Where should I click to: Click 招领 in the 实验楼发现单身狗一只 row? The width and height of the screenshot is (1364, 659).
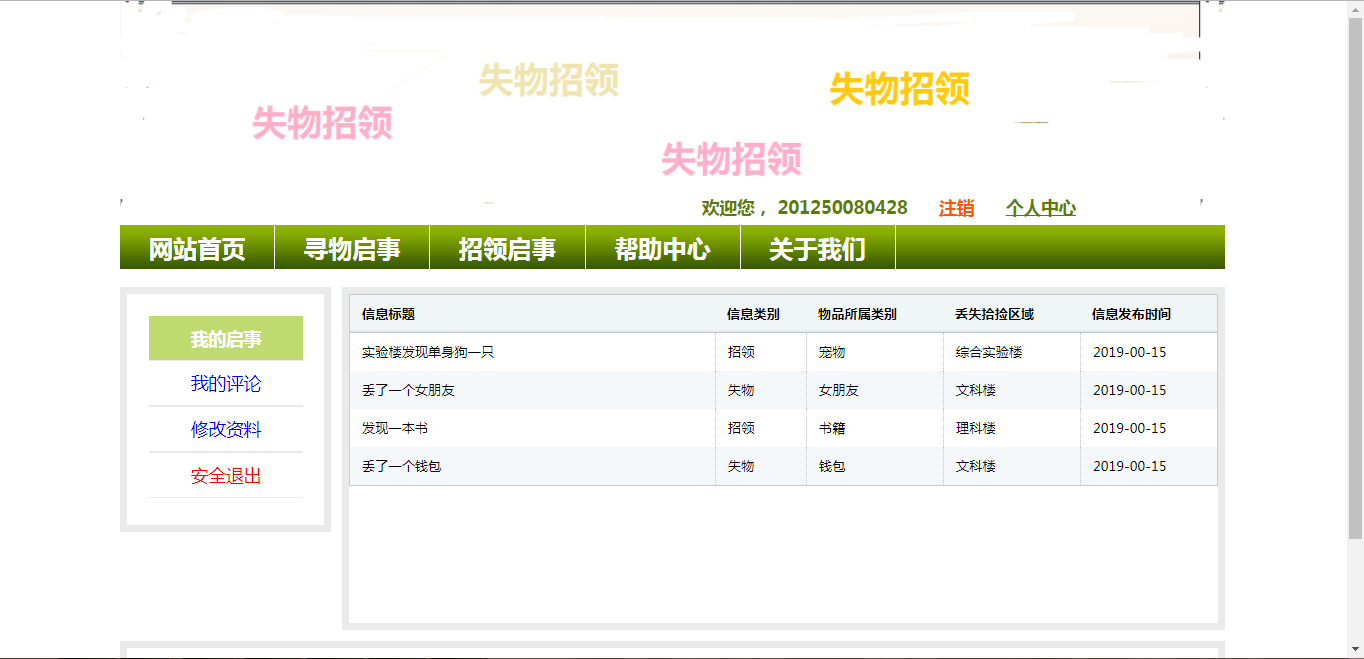[741, 352]
